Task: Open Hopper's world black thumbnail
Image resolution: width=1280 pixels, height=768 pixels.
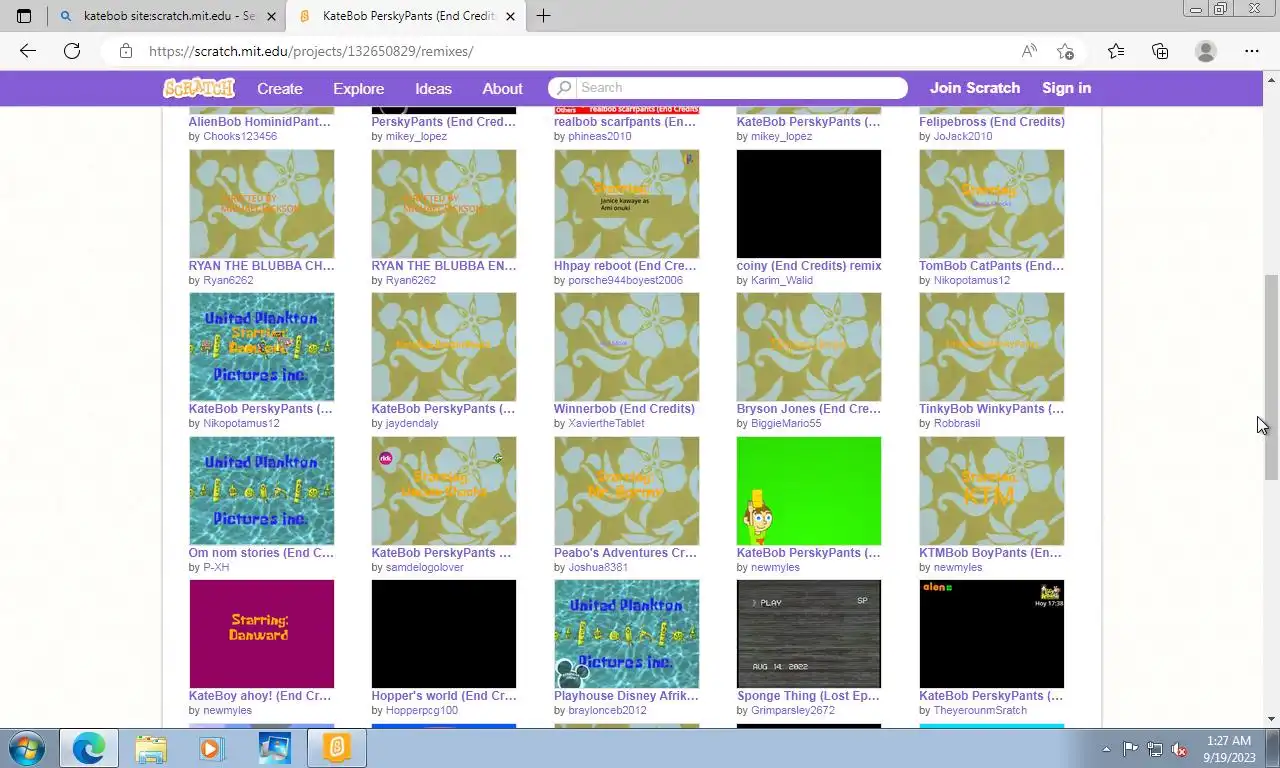Action: tap(444, 634)
